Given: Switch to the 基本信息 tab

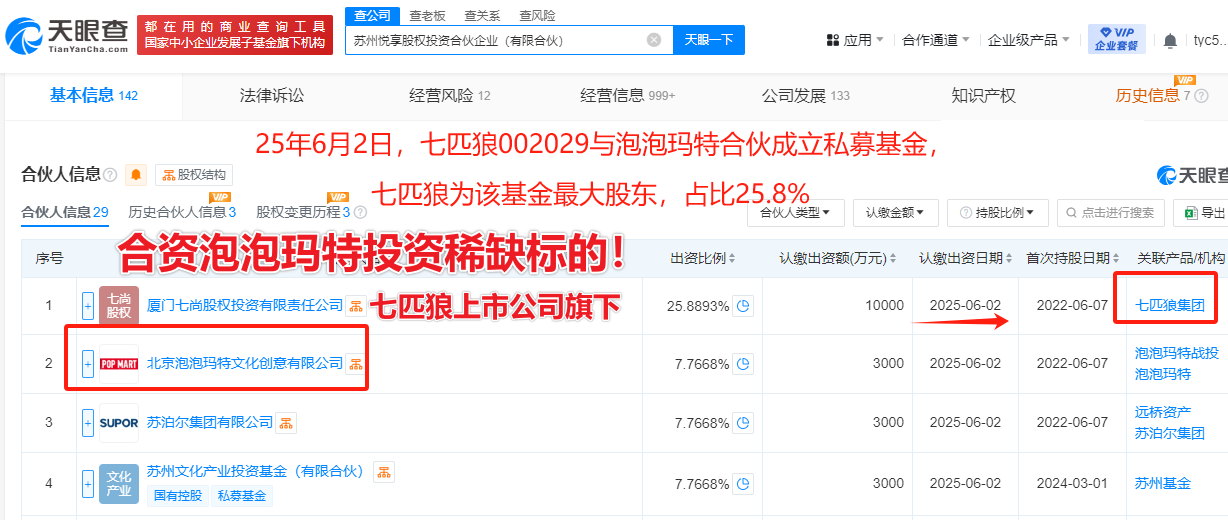Looking at the screenshot, I should pyautogui.click(x=94, y=96).
